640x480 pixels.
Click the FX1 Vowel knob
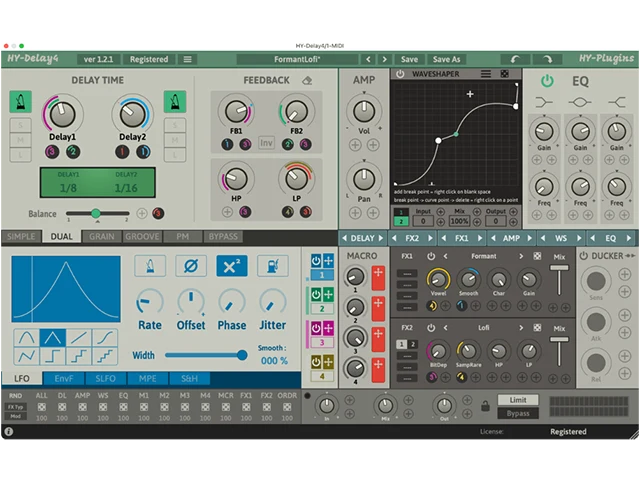438,279
